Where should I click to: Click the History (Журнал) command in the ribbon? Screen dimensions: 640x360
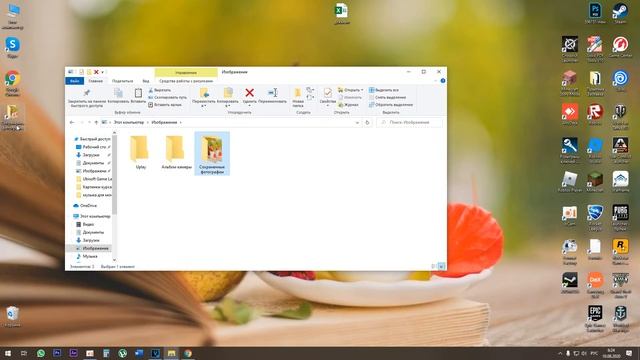tap(349, 105)
